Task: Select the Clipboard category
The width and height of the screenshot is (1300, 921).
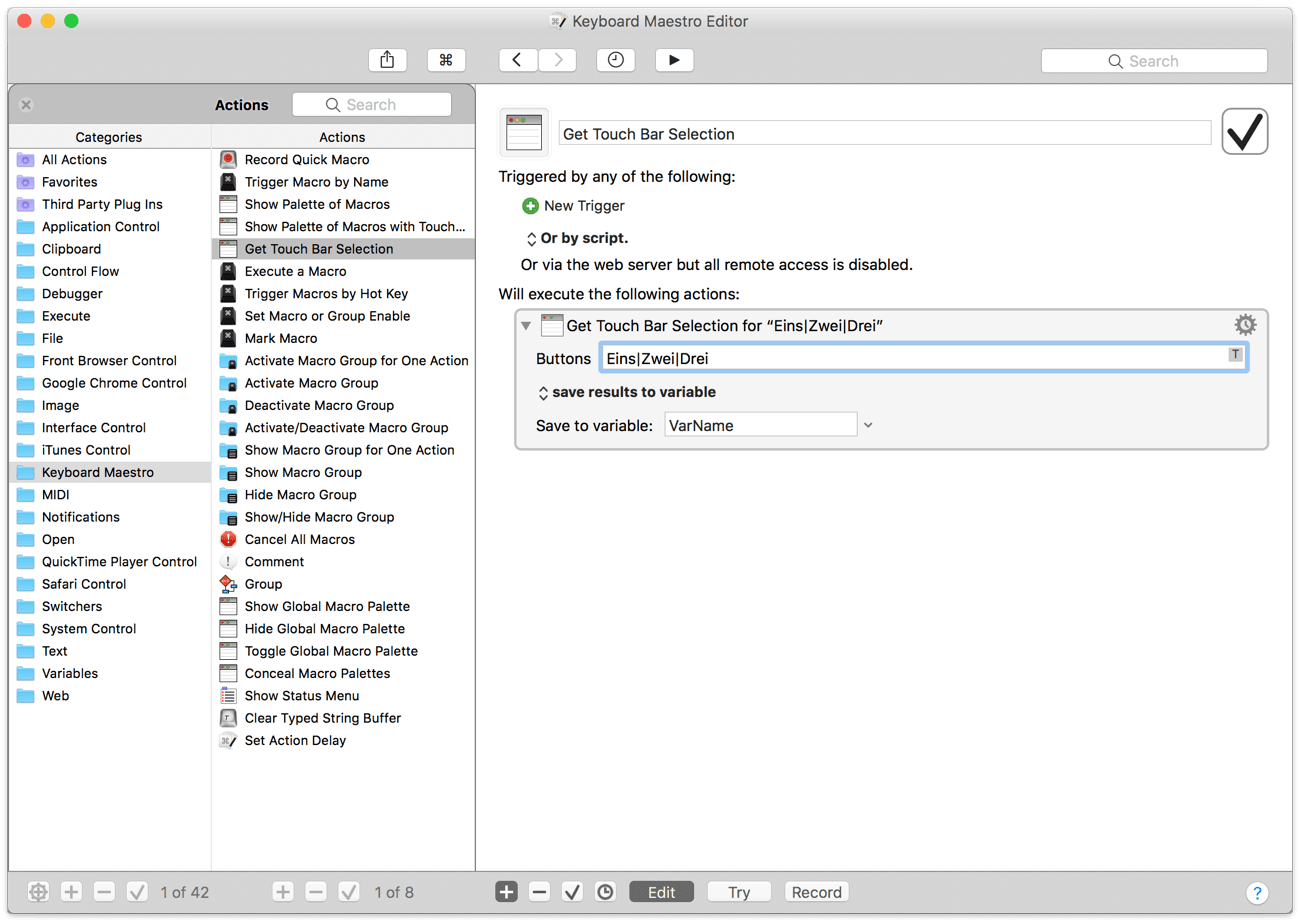Action: click(x=110, y=249)
